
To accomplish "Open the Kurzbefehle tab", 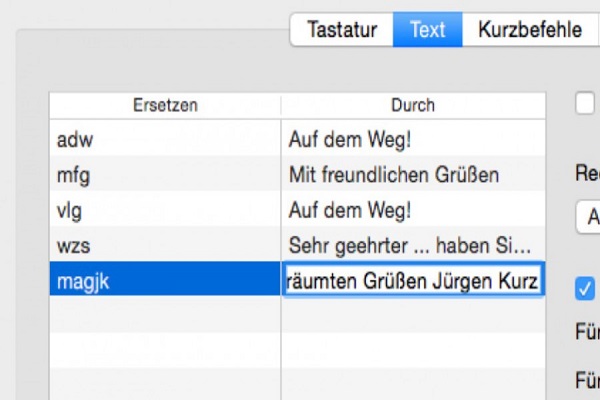I will [530, 30].
